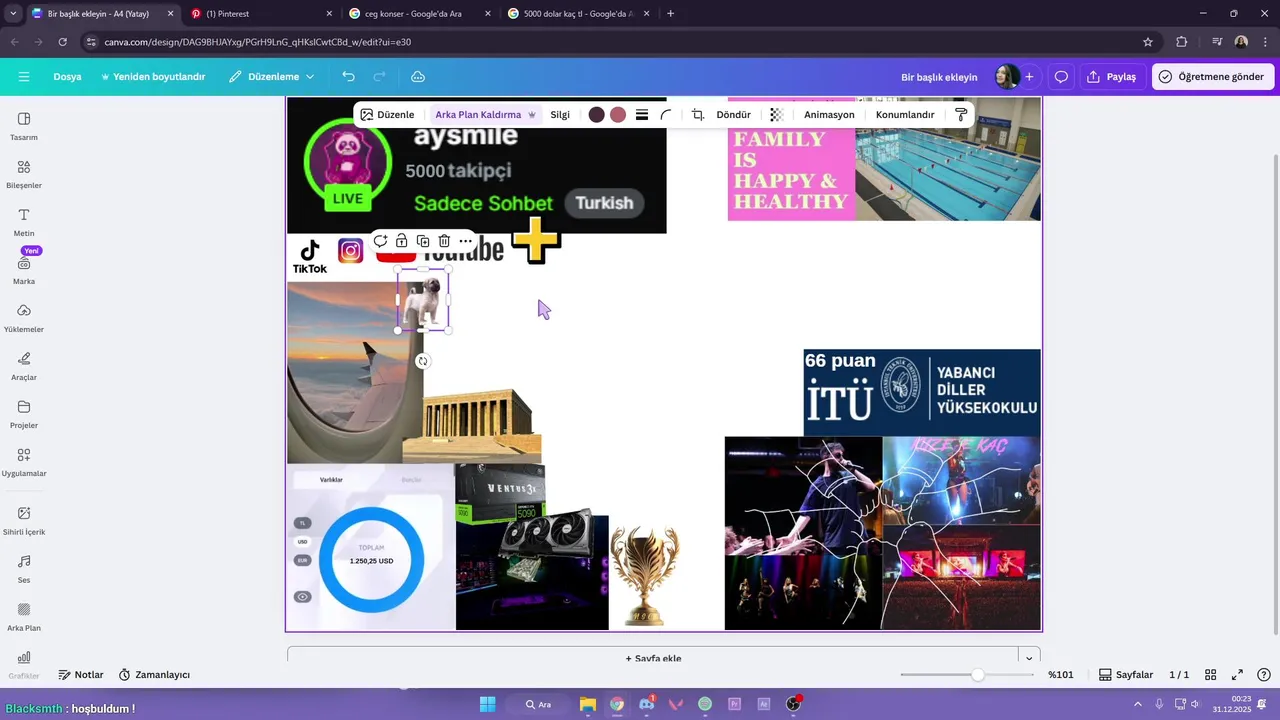The image size is (1280, 720).
Task: Click Öğretmene gönder button
Action: tap(1211, 77)
